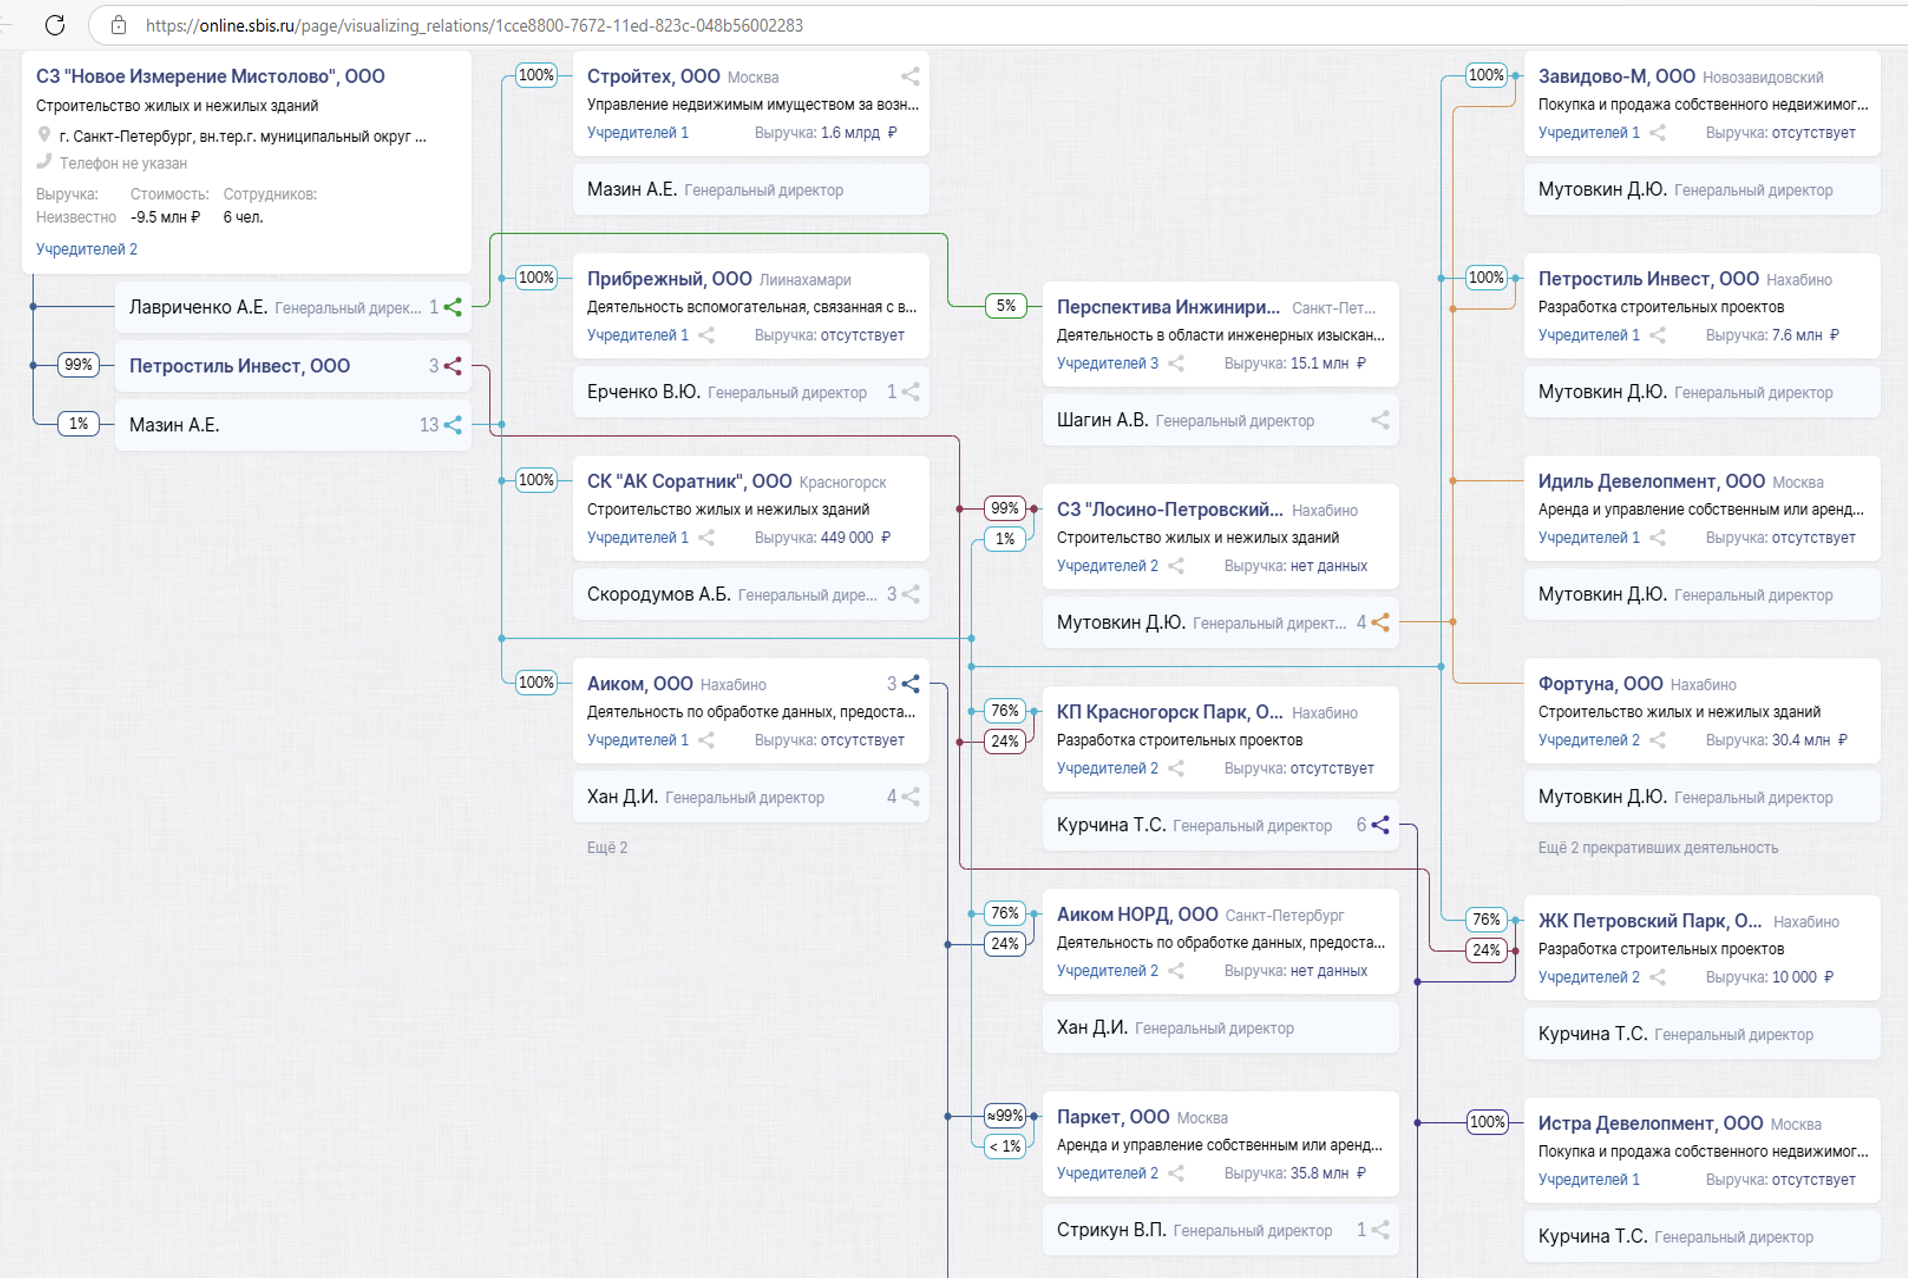The width and height of the screenshot is (1908, 1278).
Task: Toggle relations icon for Курчина Т.С. 6
Action: 1380,825
